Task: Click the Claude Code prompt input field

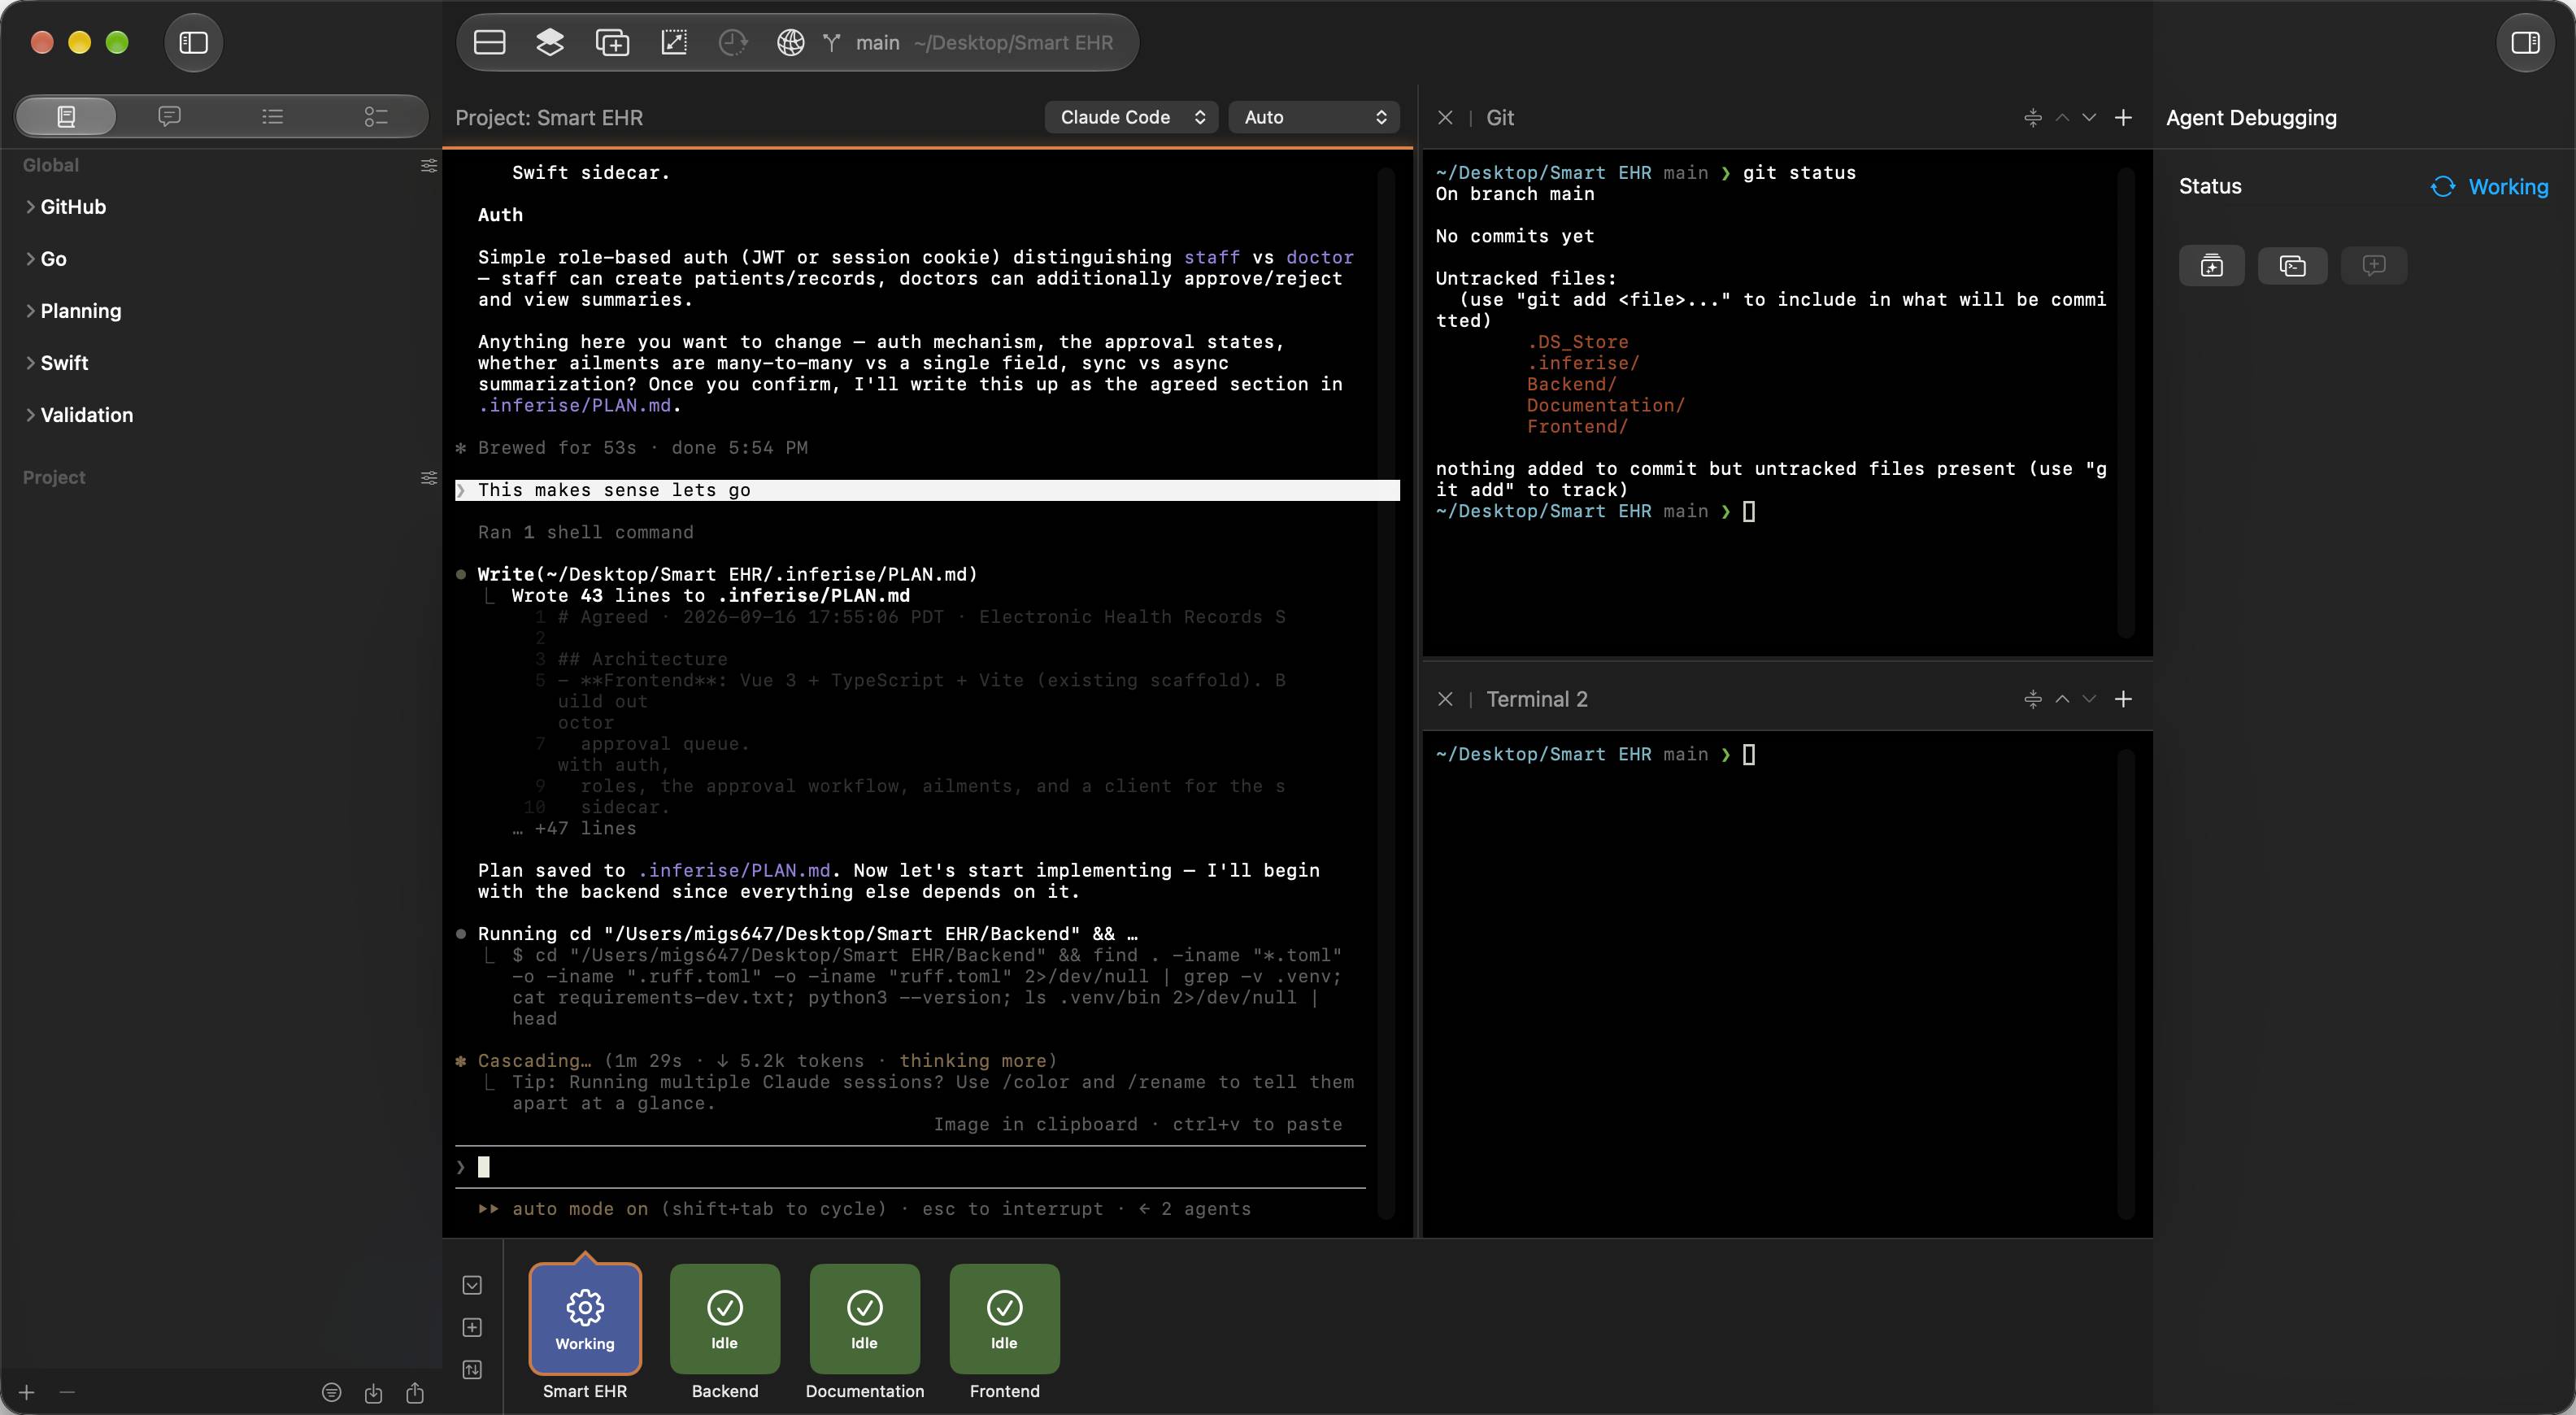Action: click(910, 1167)
